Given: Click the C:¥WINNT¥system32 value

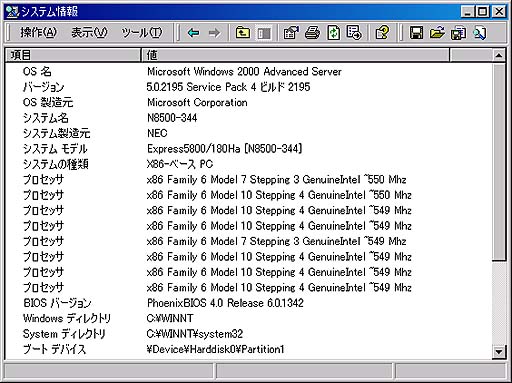Looking at the screenshot, I should coord(195,334).
